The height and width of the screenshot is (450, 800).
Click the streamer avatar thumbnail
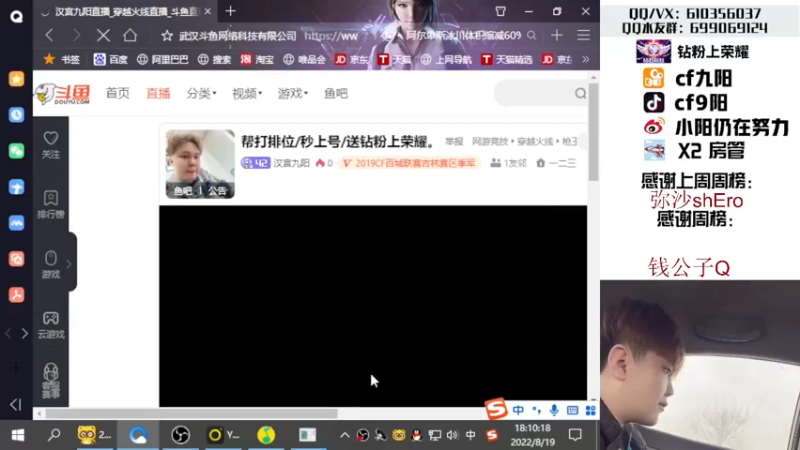200,164
